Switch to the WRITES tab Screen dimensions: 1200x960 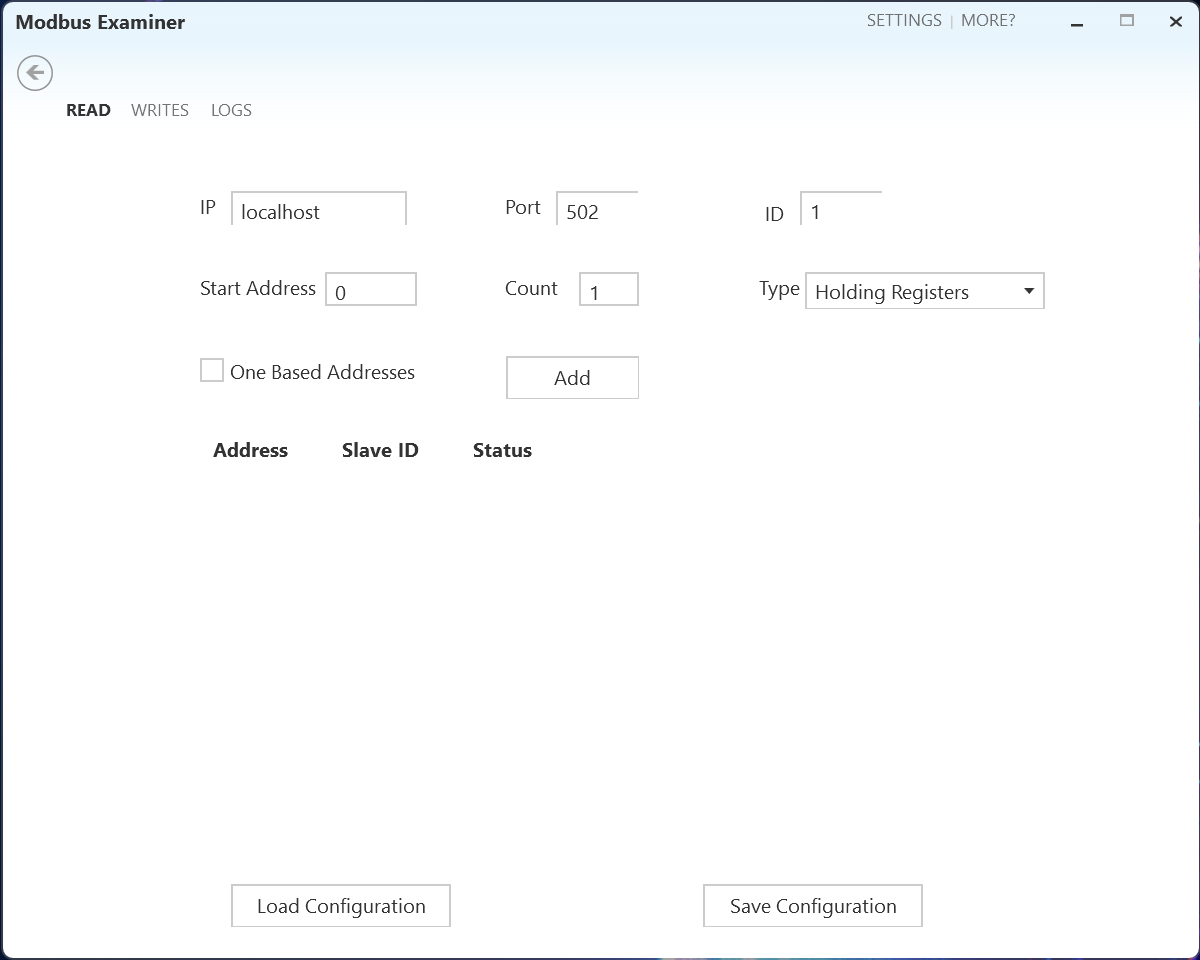point(160,110)
